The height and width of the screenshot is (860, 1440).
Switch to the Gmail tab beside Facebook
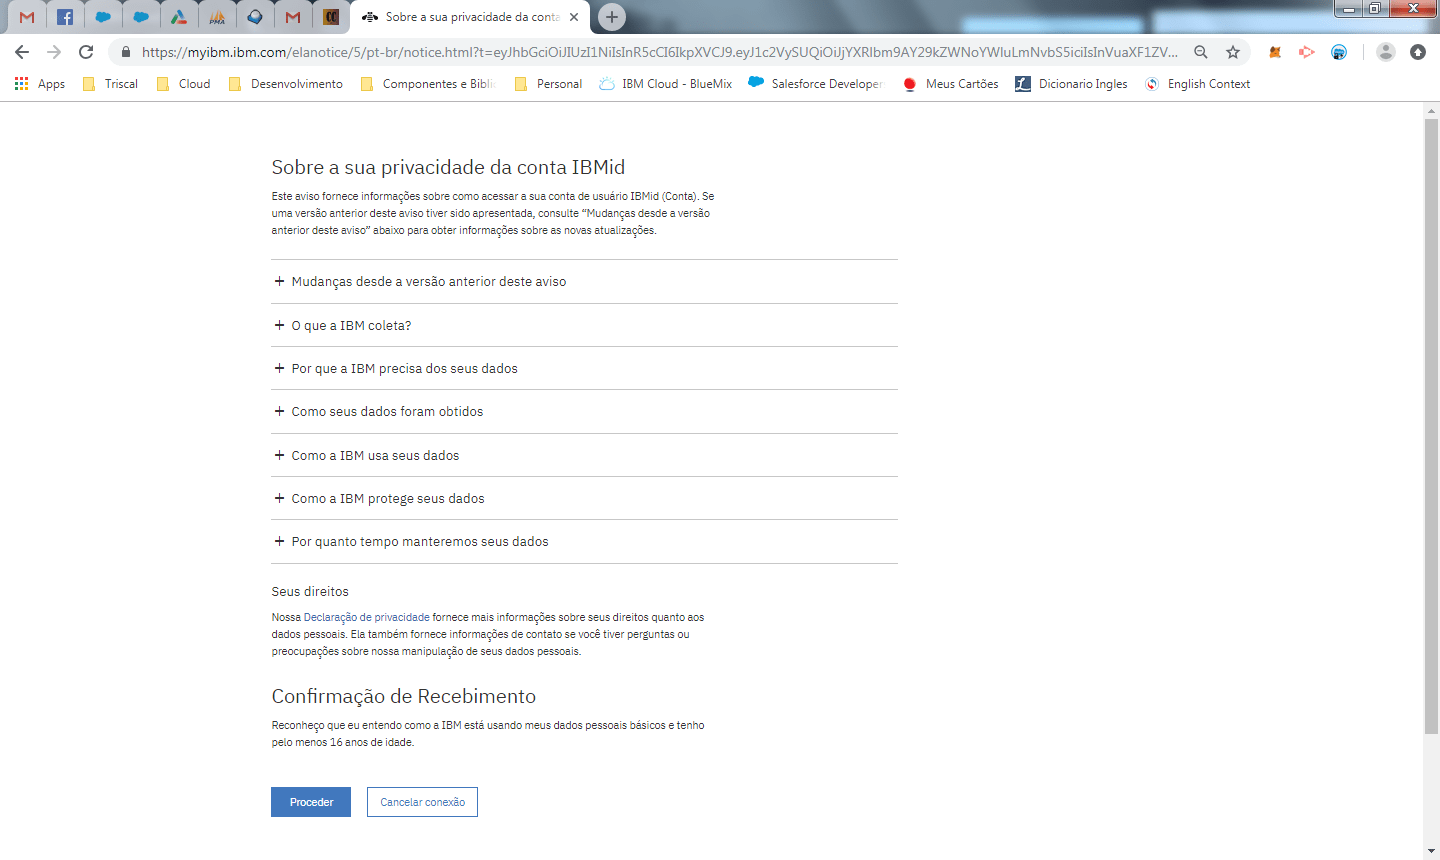(x=27, y=17)
